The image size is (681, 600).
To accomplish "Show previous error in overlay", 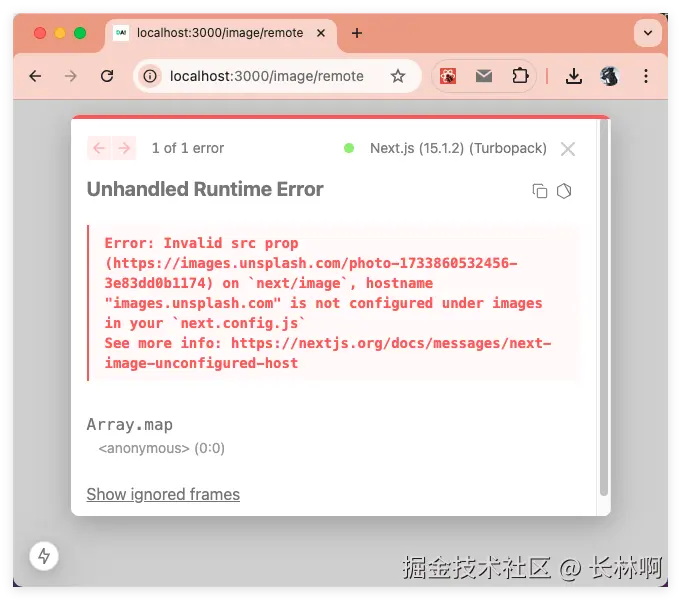I will pyautogui.click(x=99, y=148).
